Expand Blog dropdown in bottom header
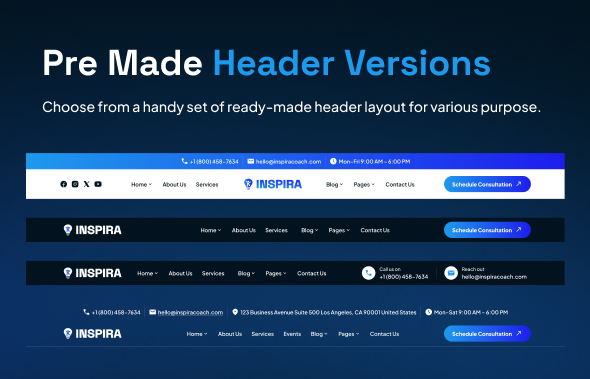This screenshot has width=590, height=379. [x=319, y=334]
